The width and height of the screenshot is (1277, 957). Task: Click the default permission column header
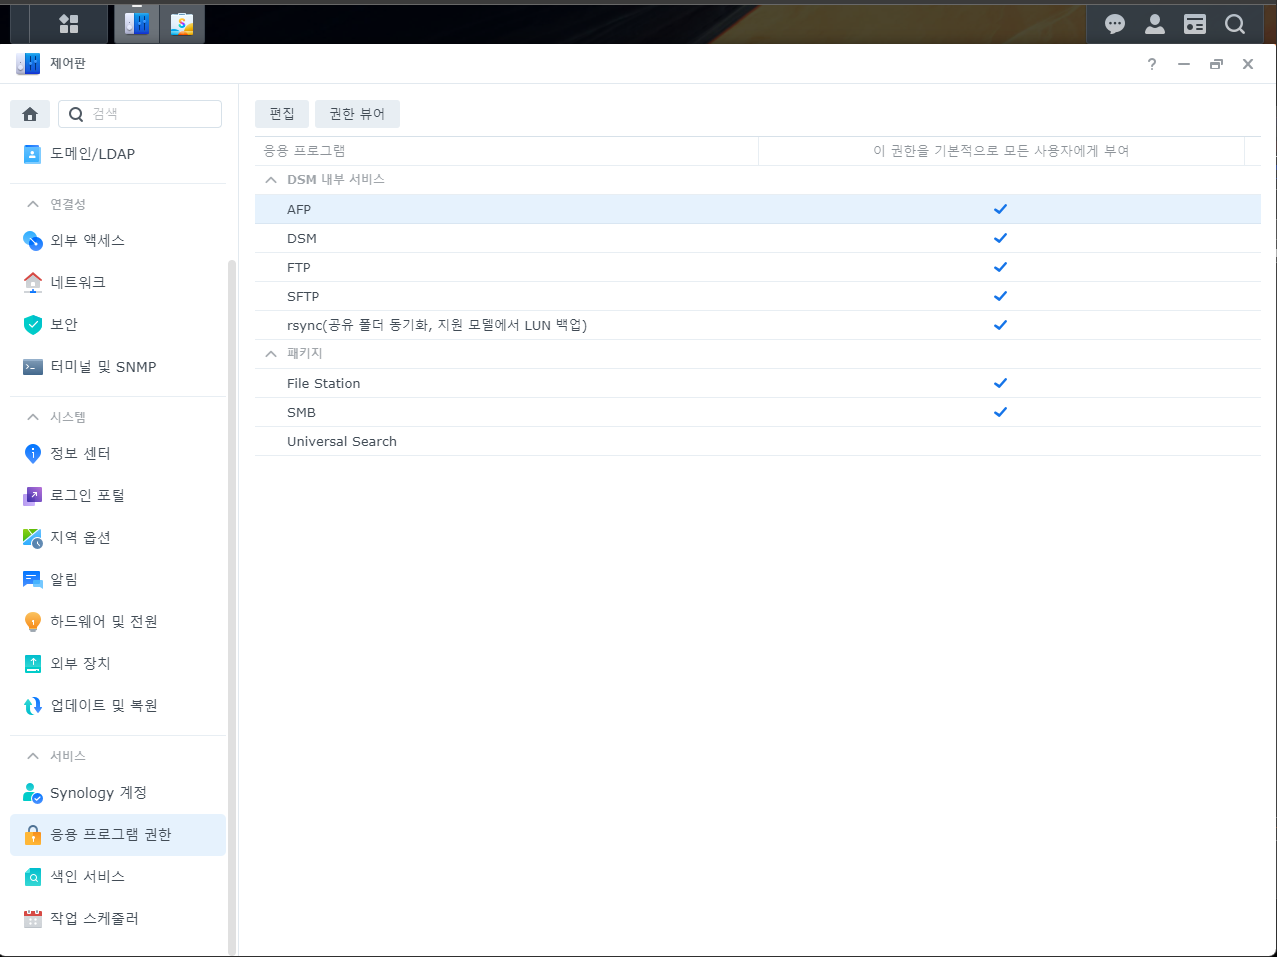click(x=1001, y=151)
